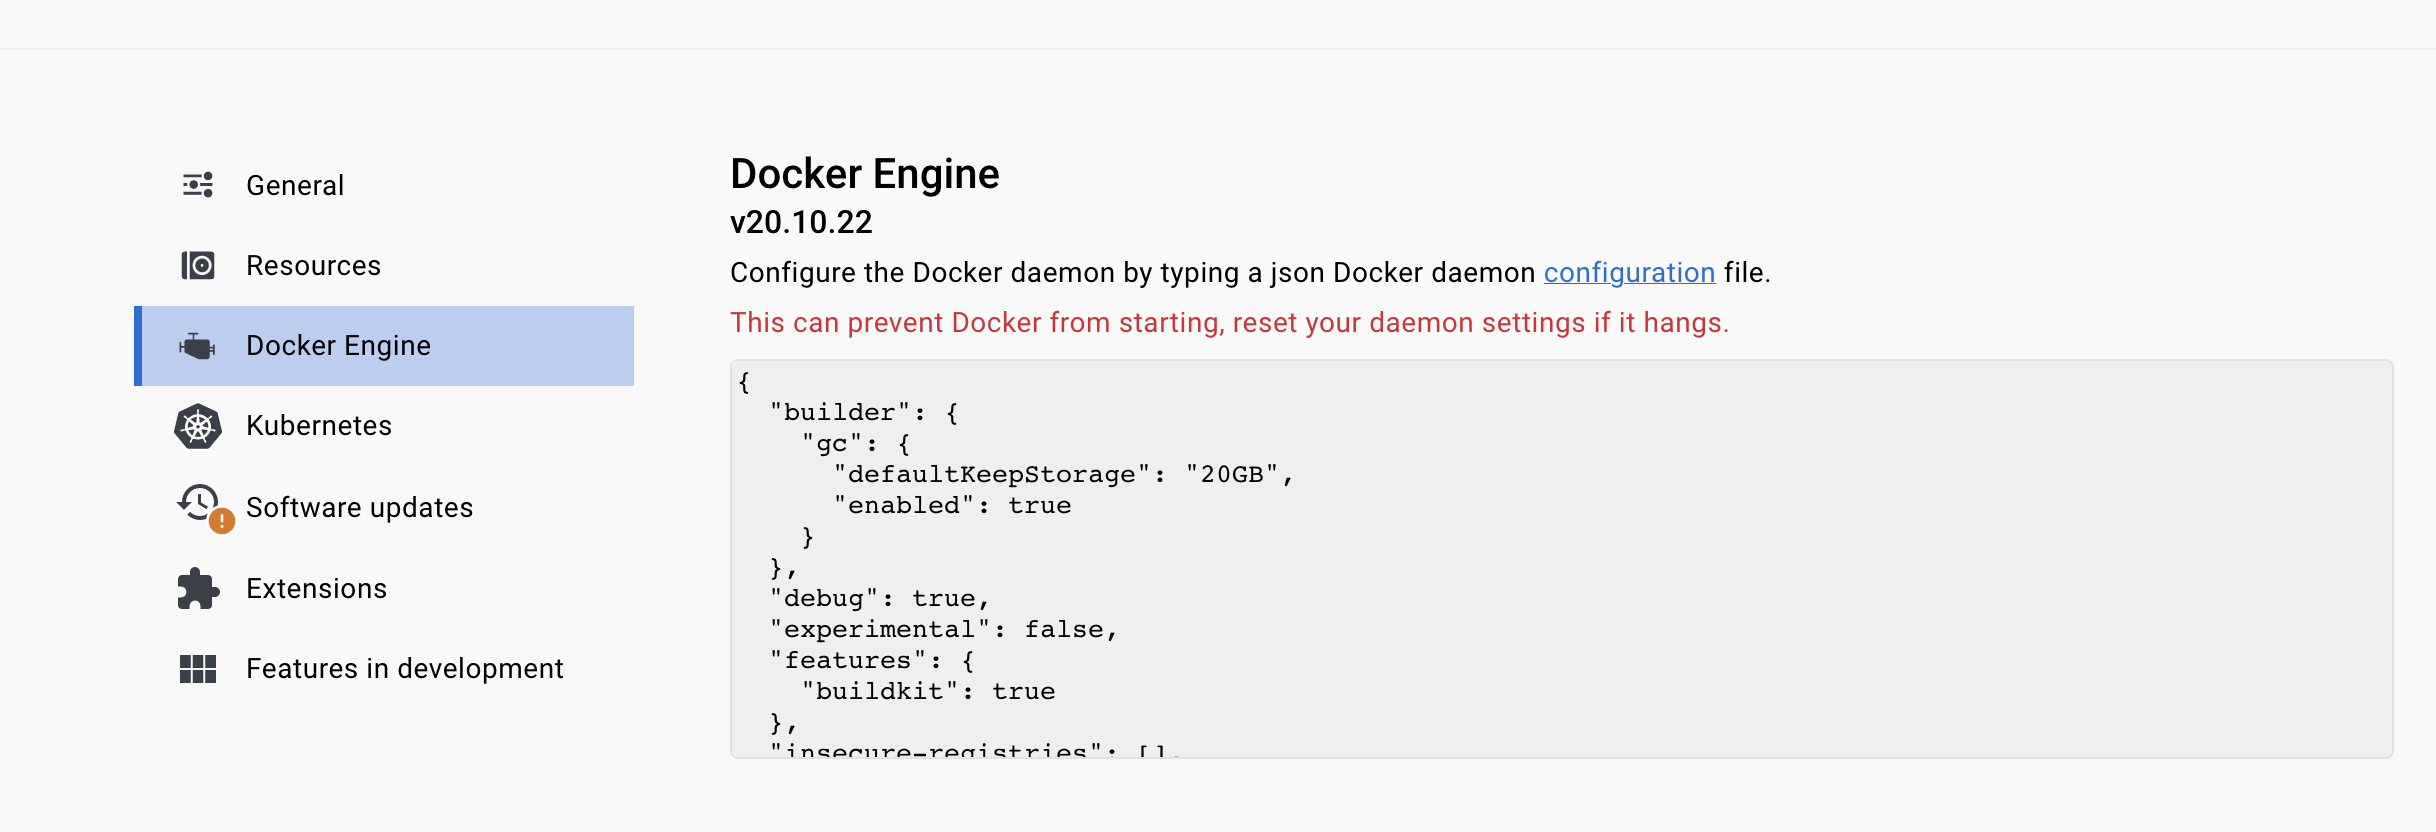Screen dimensions: 2436x832
Task: Click the red daemon warning message
Action: 1229,323
